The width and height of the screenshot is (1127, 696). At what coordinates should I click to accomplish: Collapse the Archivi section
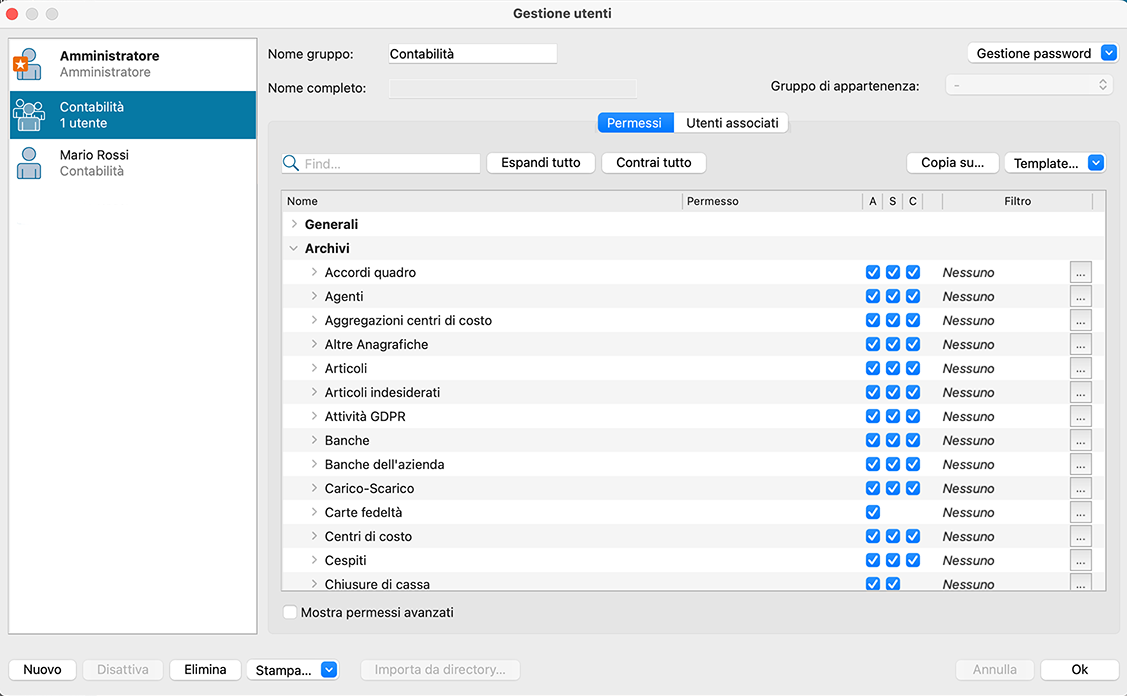tap(294, 249)
